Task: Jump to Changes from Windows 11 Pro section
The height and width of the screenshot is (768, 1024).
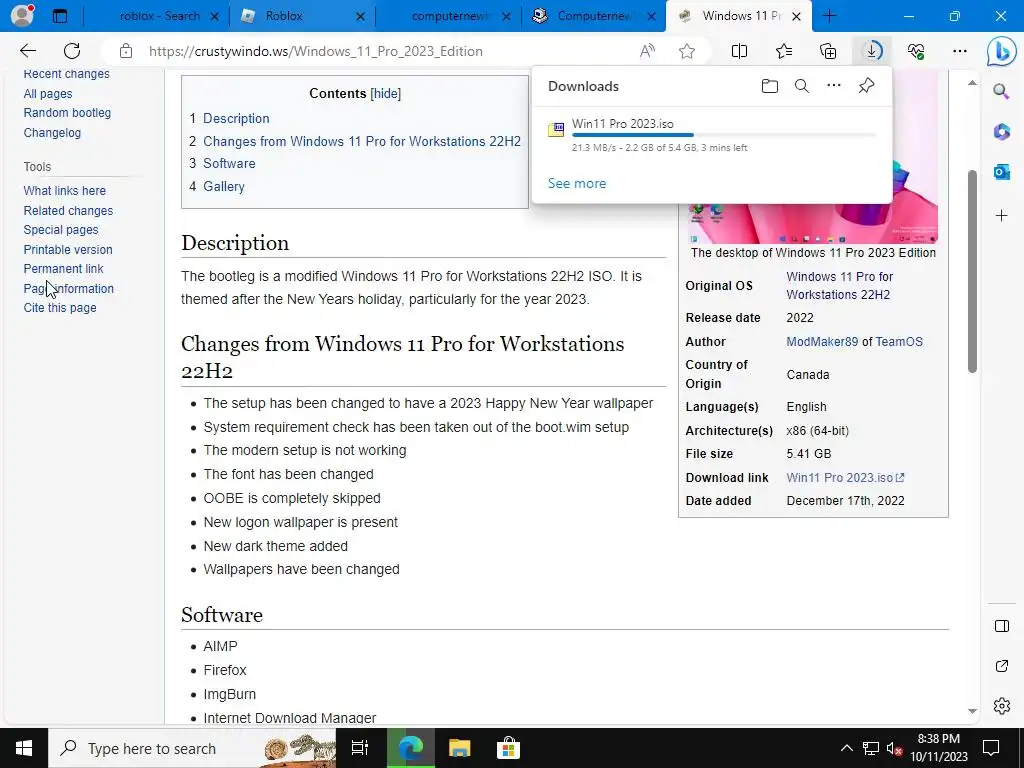Action: coord(362,141)
